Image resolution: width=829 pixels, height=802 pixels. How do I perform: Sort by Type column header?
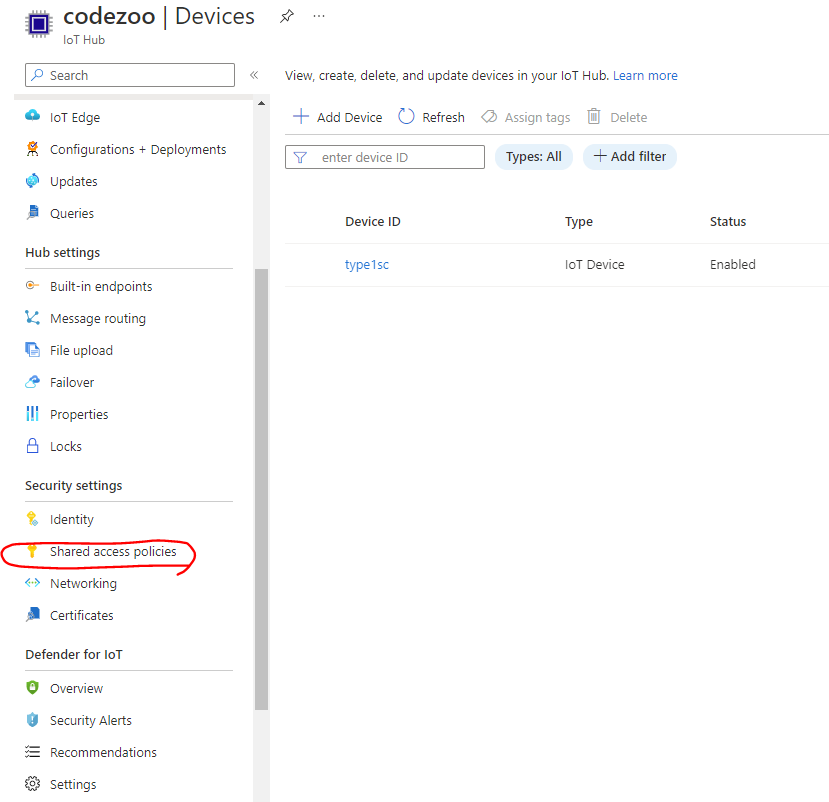[x=578, y=222]
